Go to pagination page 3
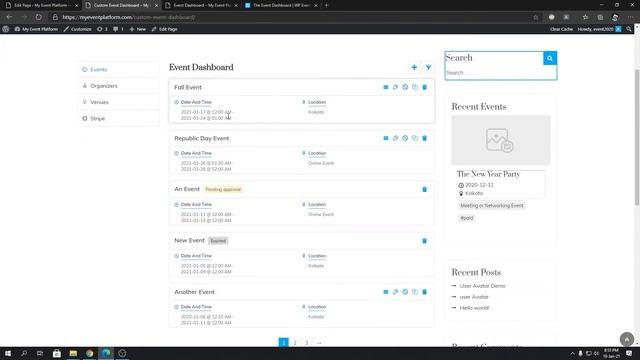640x360 pixels. tap(307, 342)
